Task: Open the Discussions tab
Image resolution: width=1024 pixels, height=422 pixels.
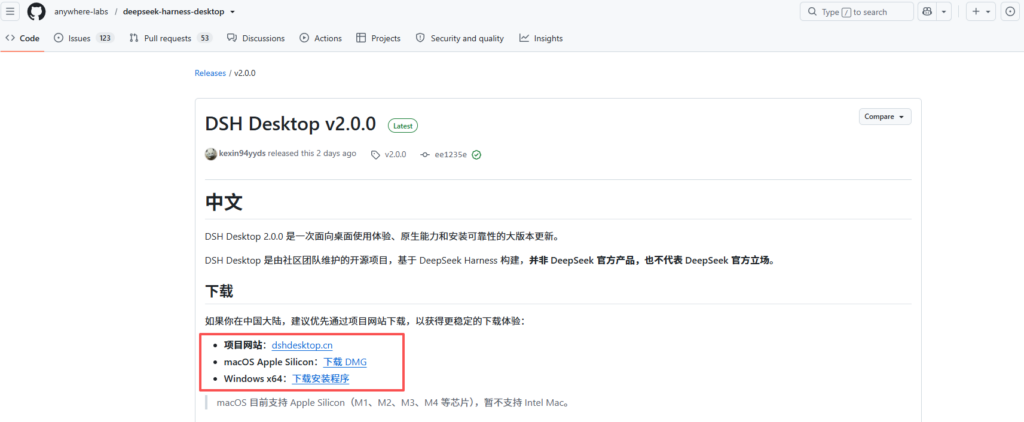Action: coord(256,39)
